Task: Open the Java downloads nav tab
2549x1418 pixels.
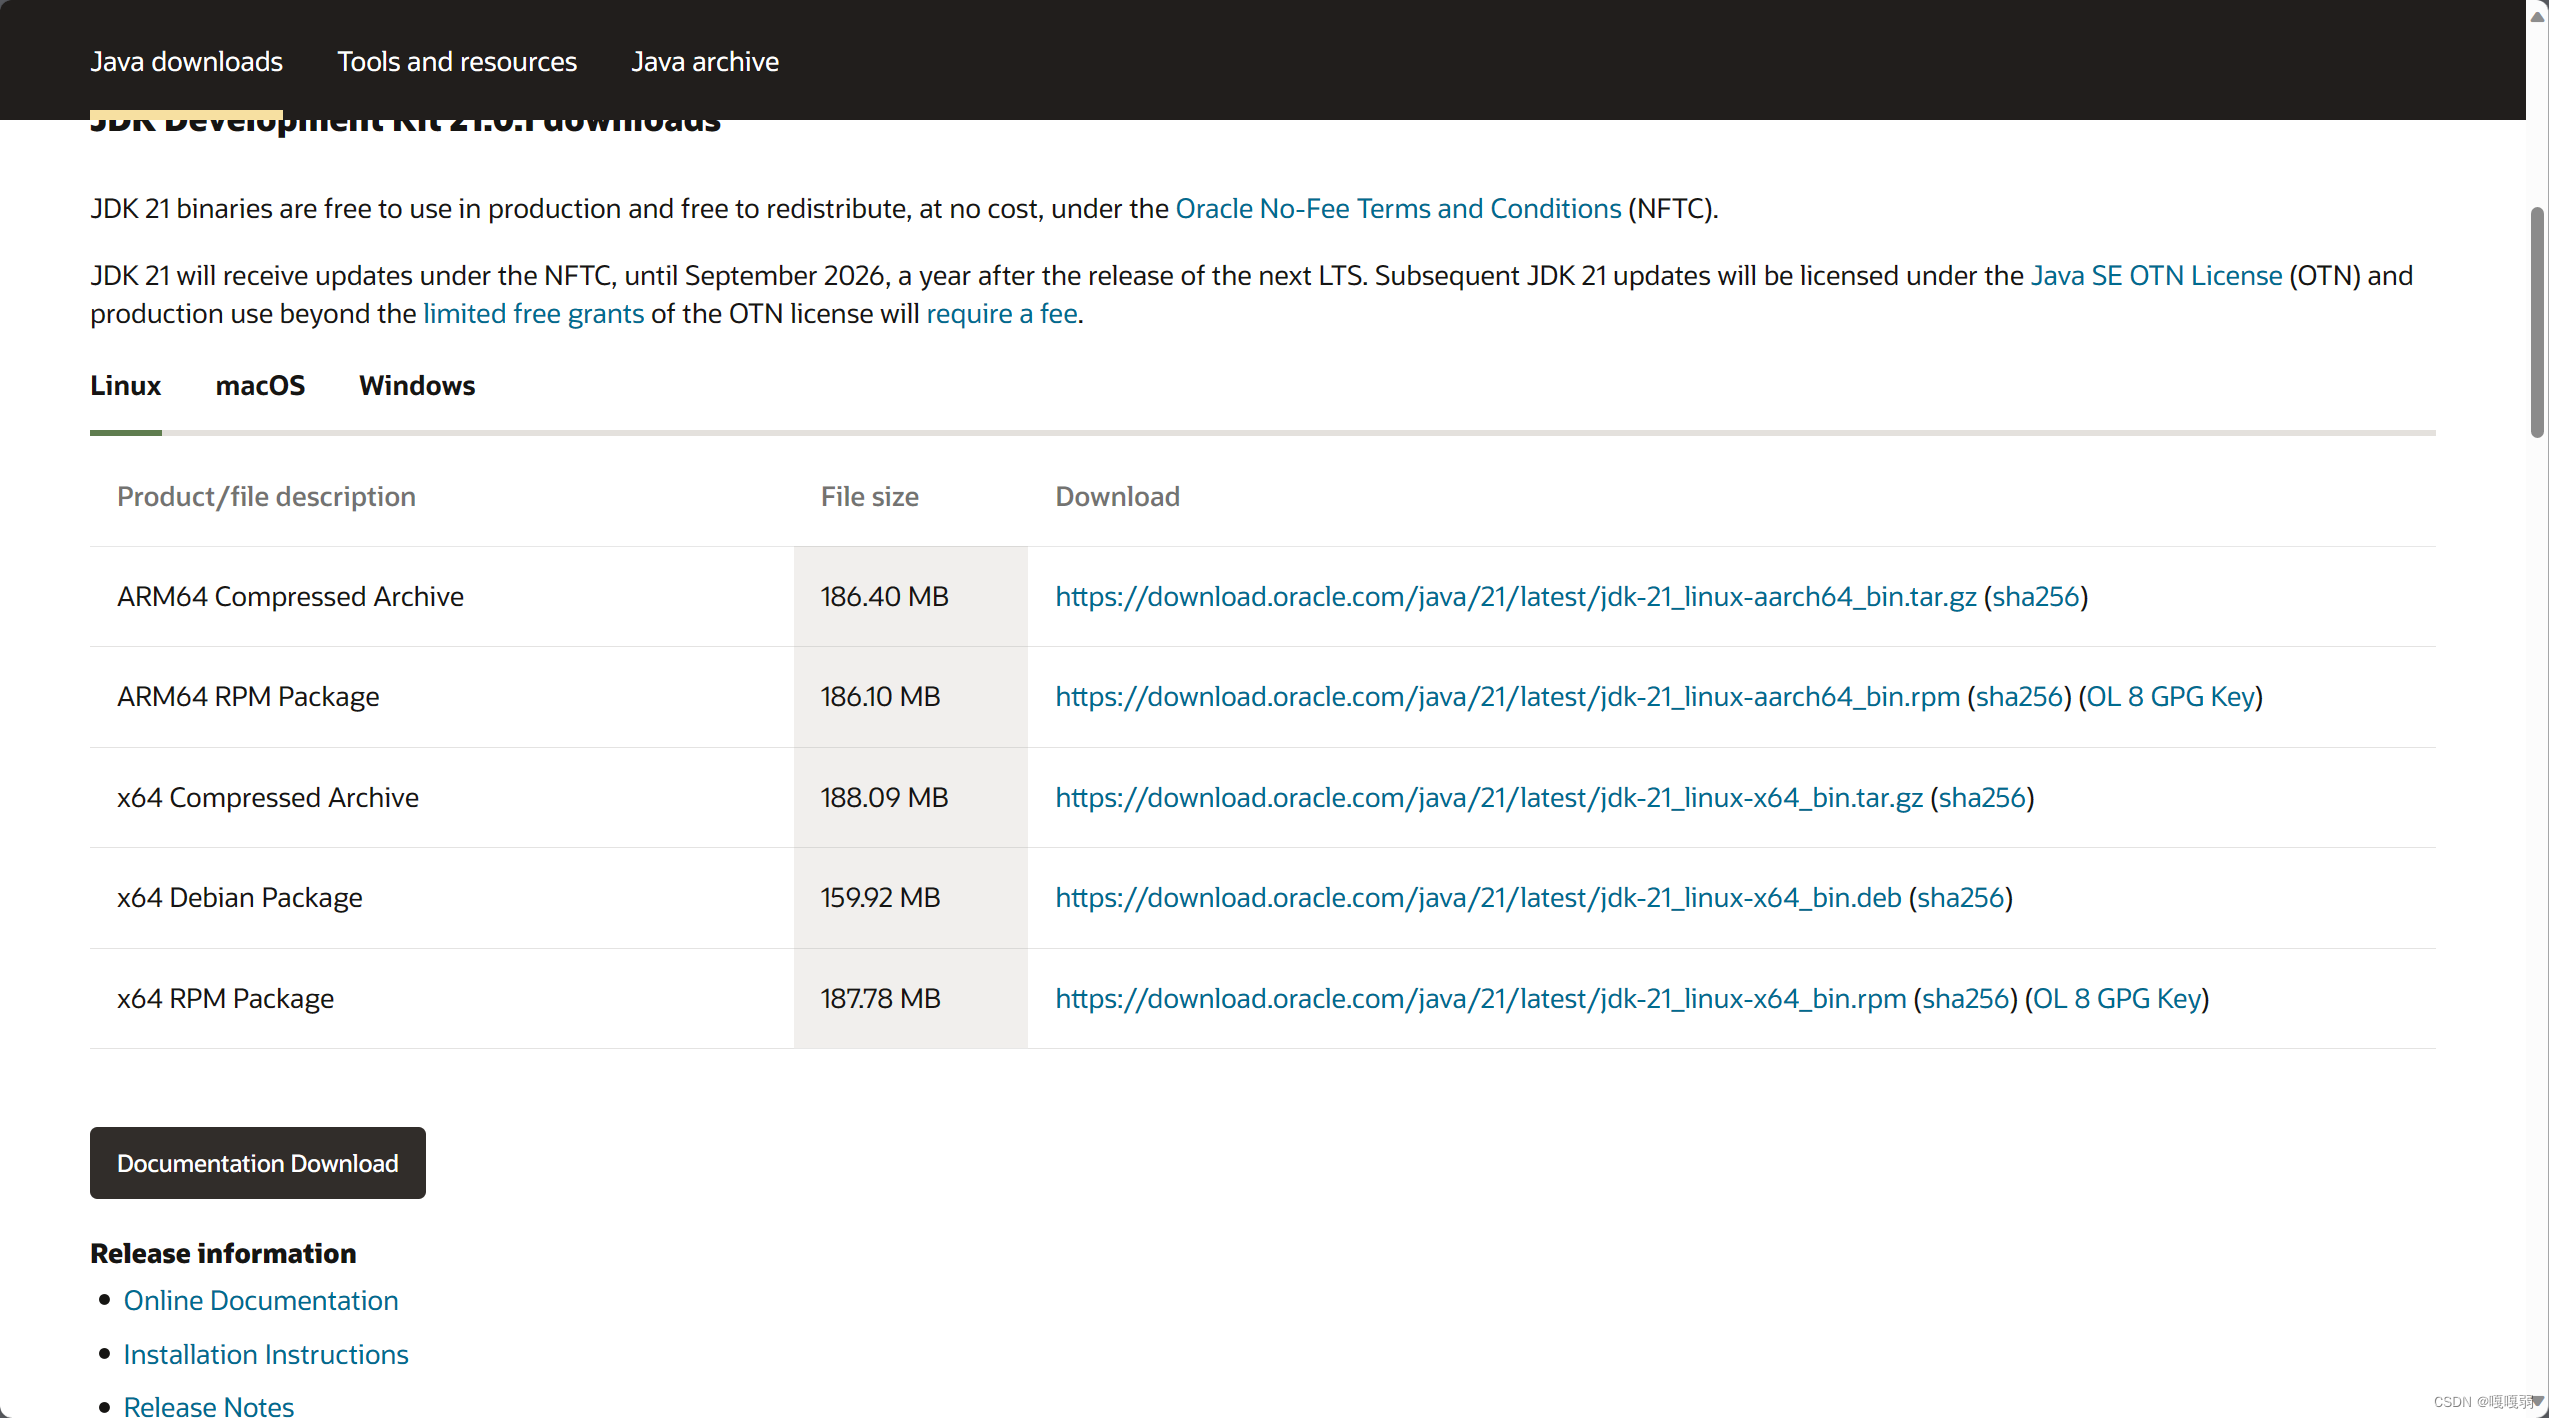Action: (186, 62)
